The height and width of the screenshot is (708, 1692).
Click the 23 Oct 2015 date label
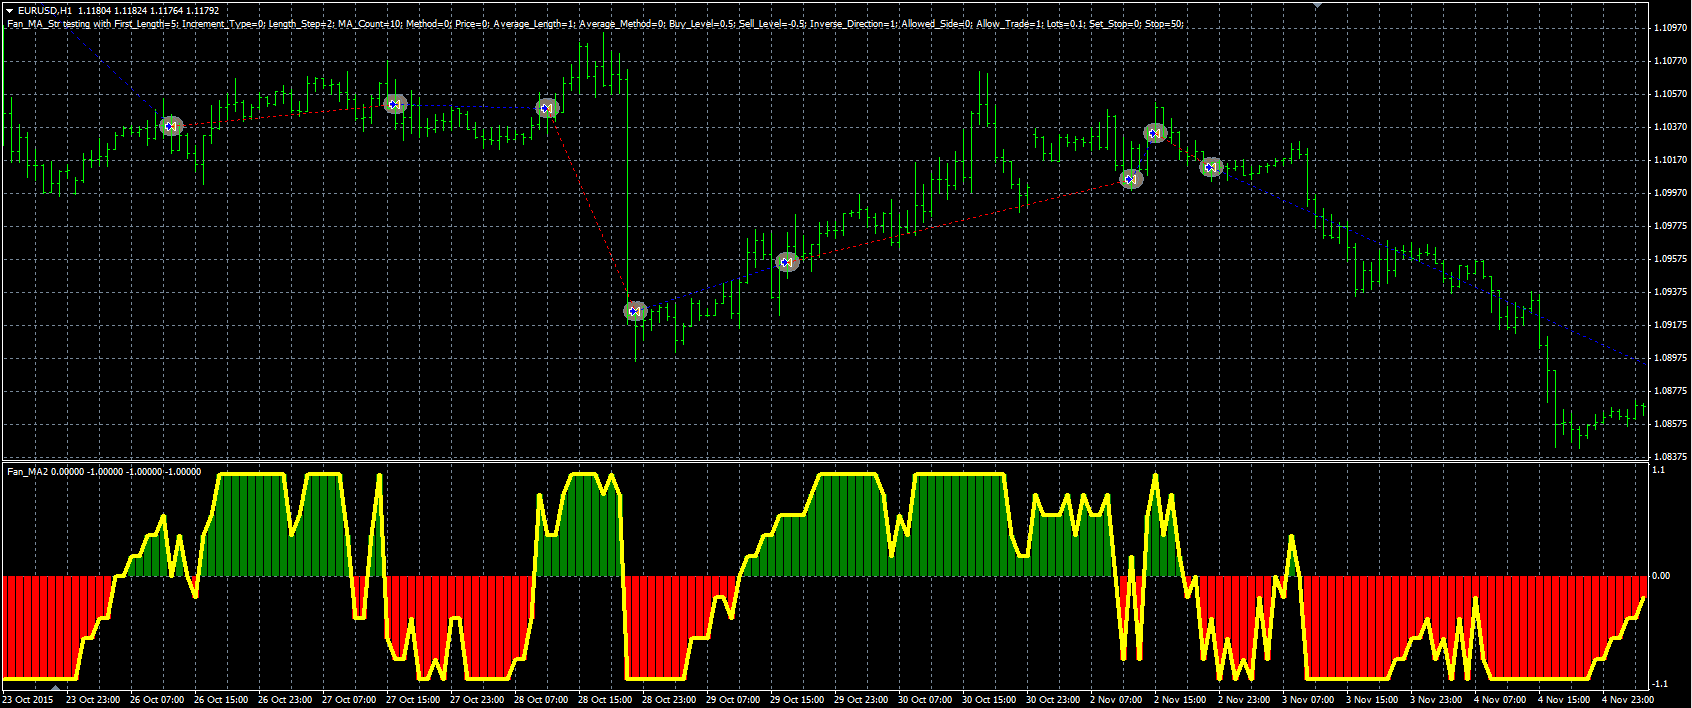[x=29, y=700]
